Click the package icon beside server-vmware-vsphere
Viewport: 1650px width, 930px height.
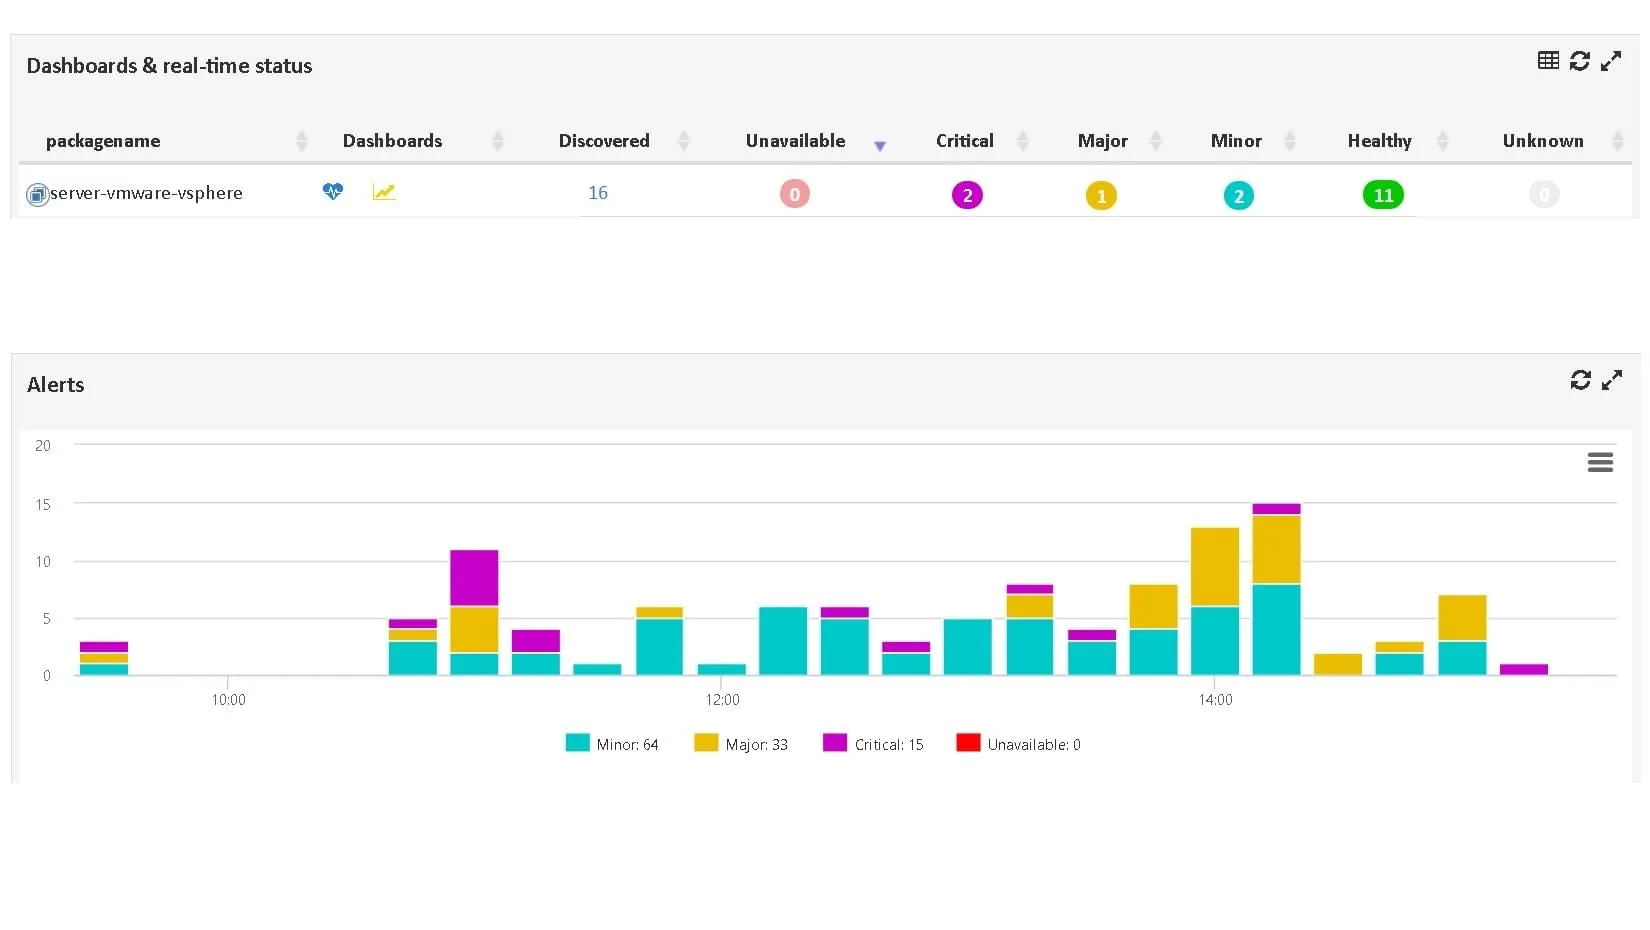(36, 193)
